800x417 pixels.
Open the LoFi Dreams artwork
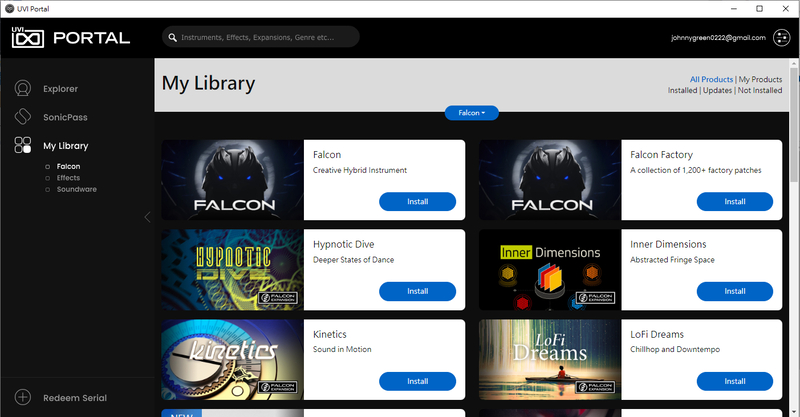pos(550,359)
